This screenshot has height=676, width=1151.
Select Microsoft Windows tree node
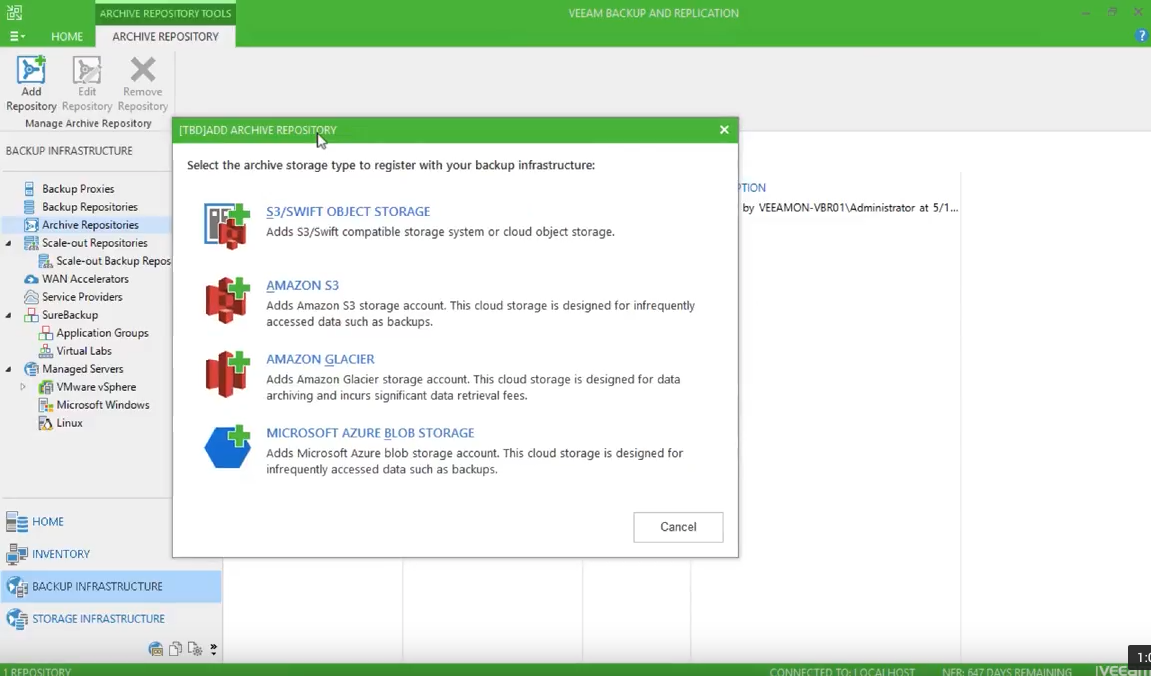click(x=103, y=404)
